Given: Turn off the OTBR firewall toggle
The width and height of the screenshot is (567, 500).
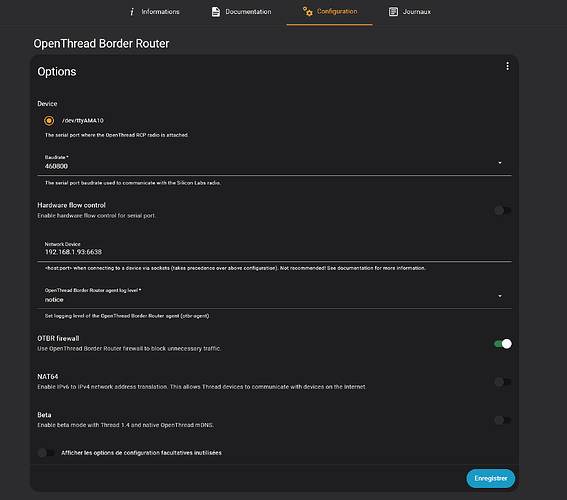Looking at the screenshot, I should [x=503, y=343].
